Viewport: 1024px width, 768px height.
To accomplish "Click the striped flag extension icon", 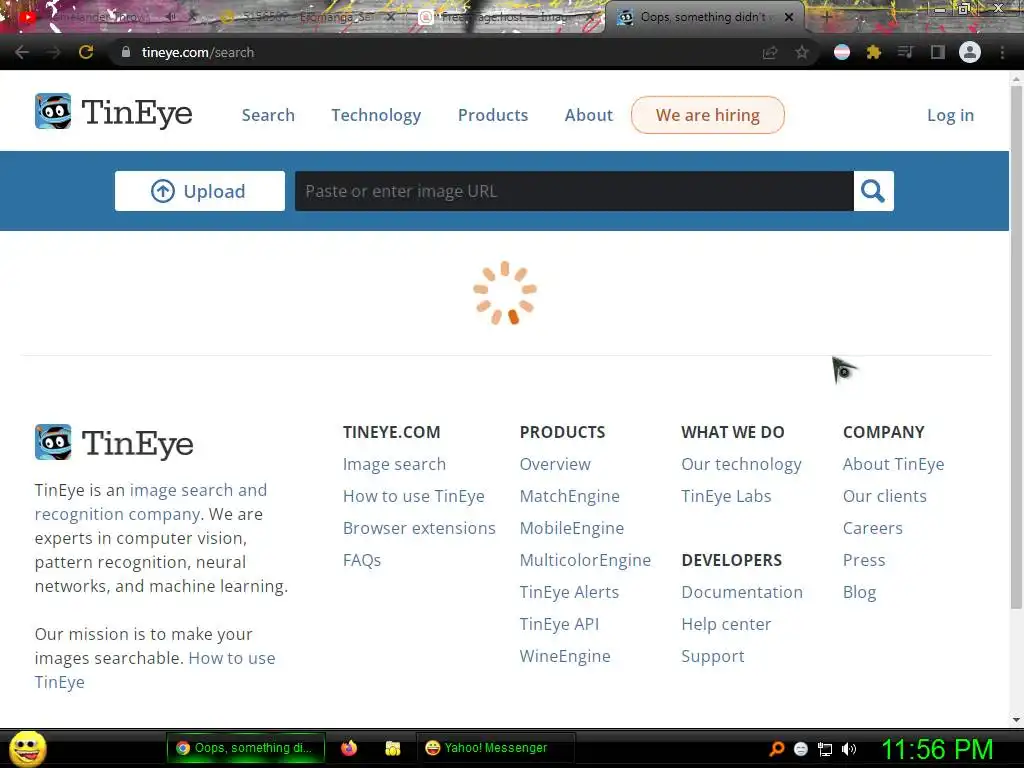I will [842, 52].
